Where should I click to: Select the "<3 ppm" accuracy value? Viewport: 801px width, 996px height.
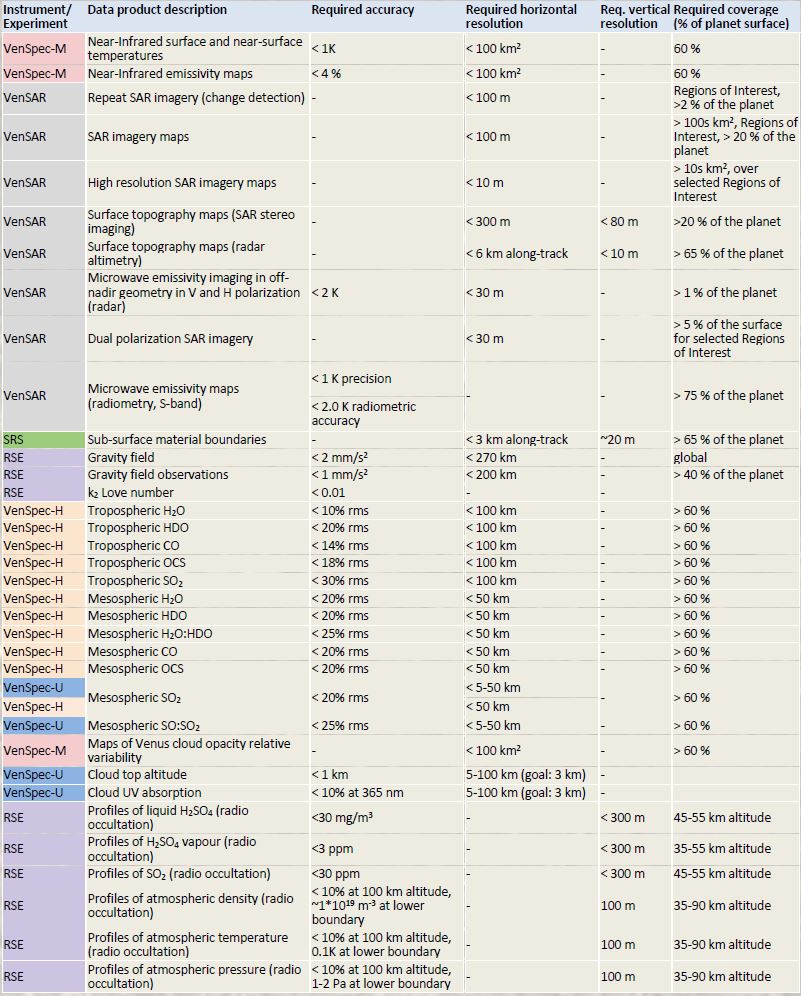(x=332, y=849)
